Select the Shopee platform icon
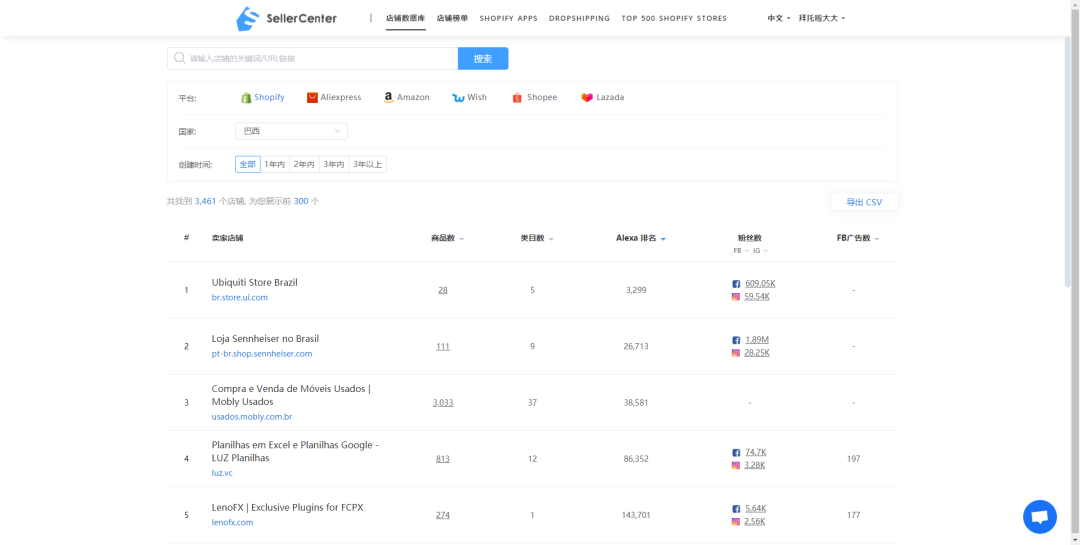Image resolution: width=1080 pixels, height=545 pixels. click(517, 98)
